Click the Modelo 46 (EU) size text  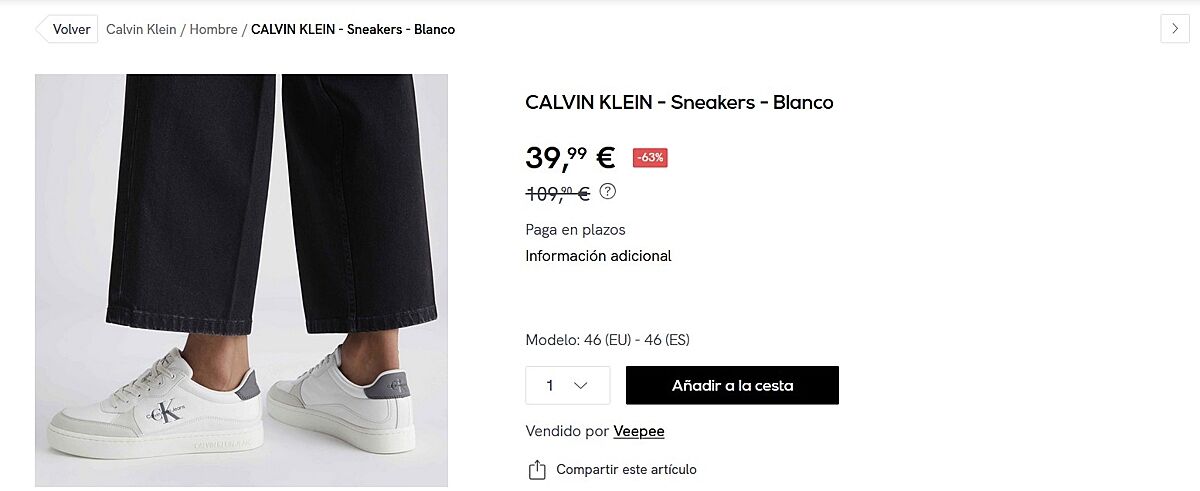(x=607, y=340)
